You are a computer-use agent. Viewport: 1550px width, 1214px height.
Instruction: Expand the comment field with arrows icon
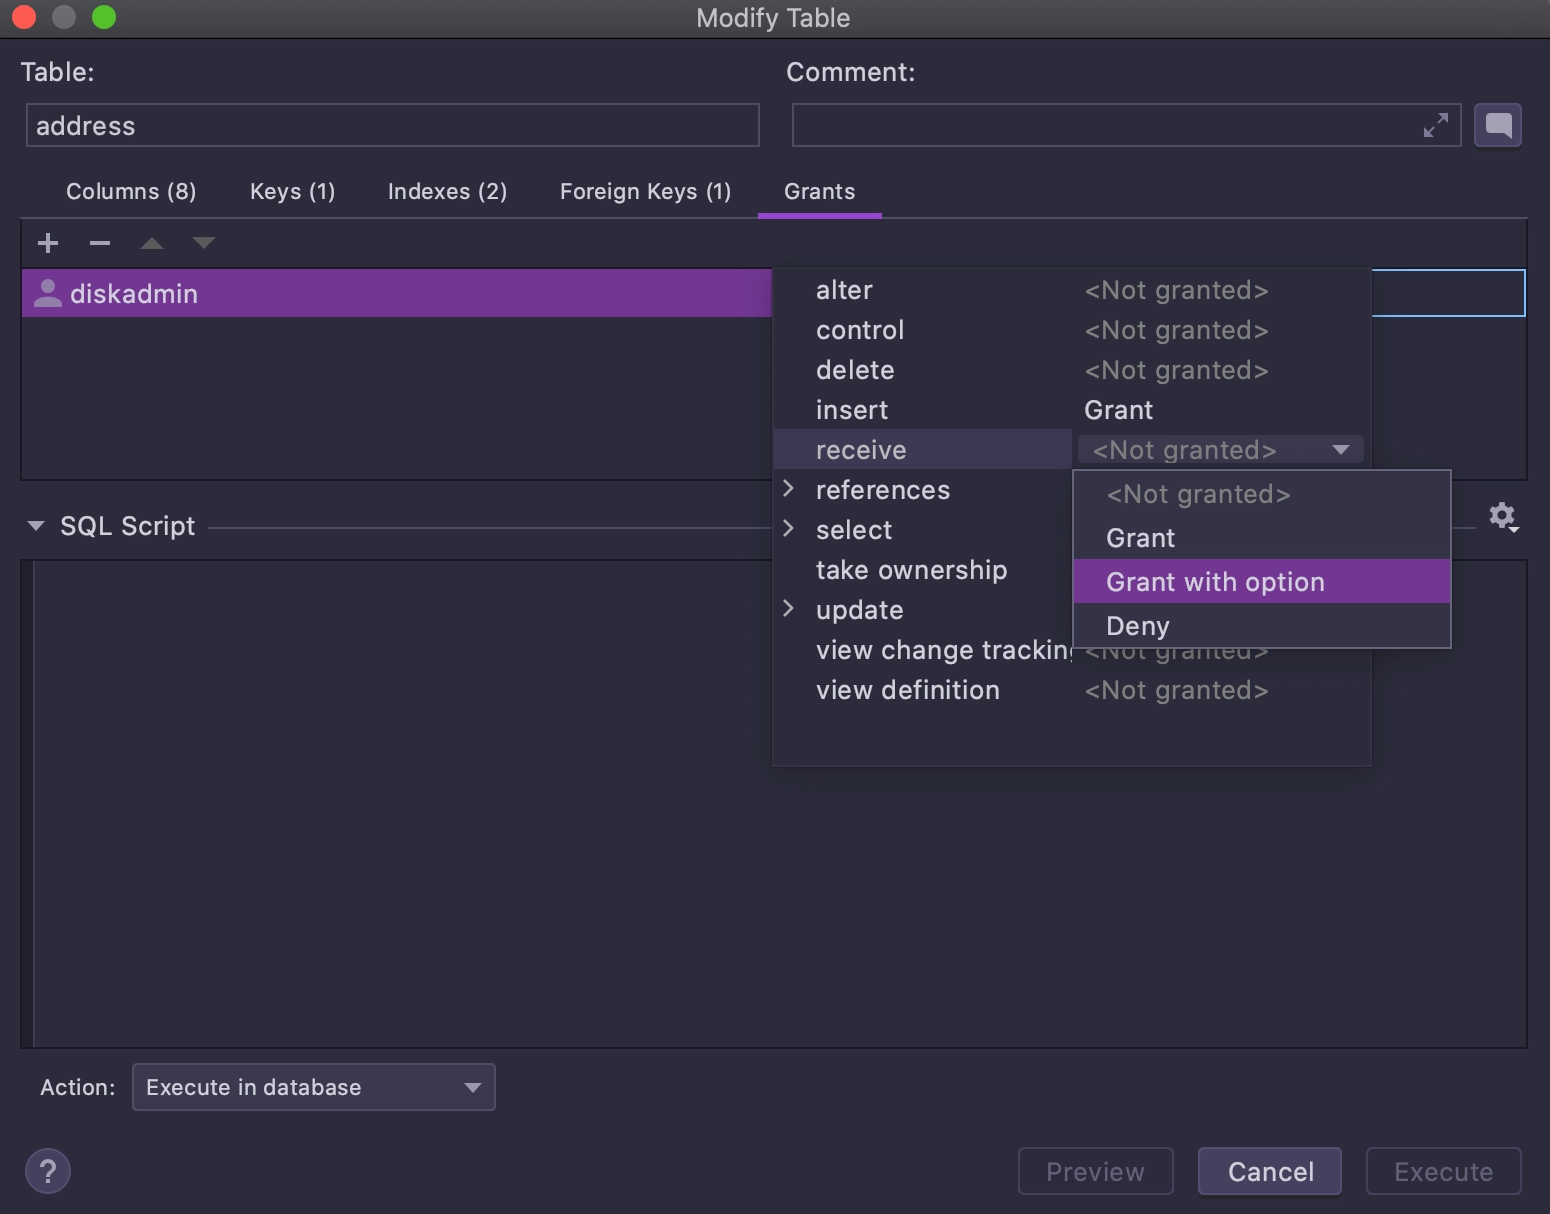(1436, 125)
